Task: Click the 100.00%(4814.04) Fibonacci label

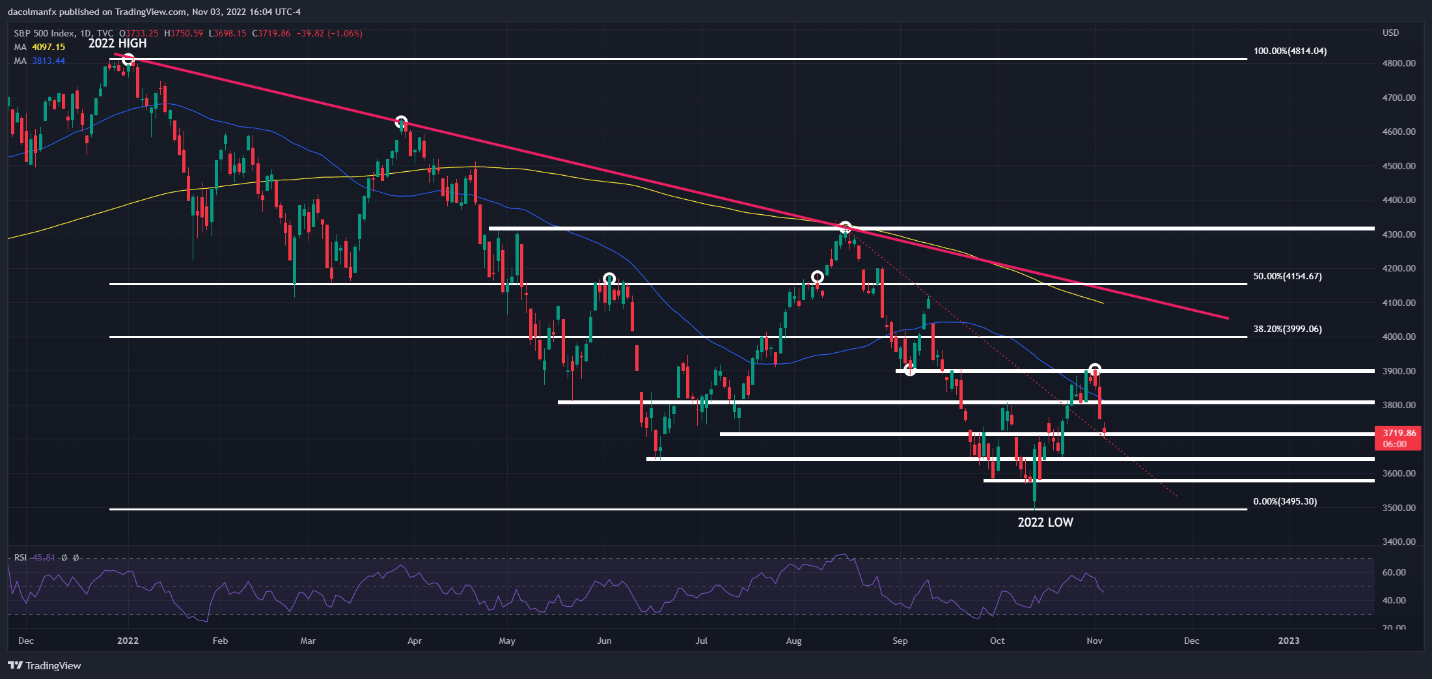Action: coord(1290,50)
